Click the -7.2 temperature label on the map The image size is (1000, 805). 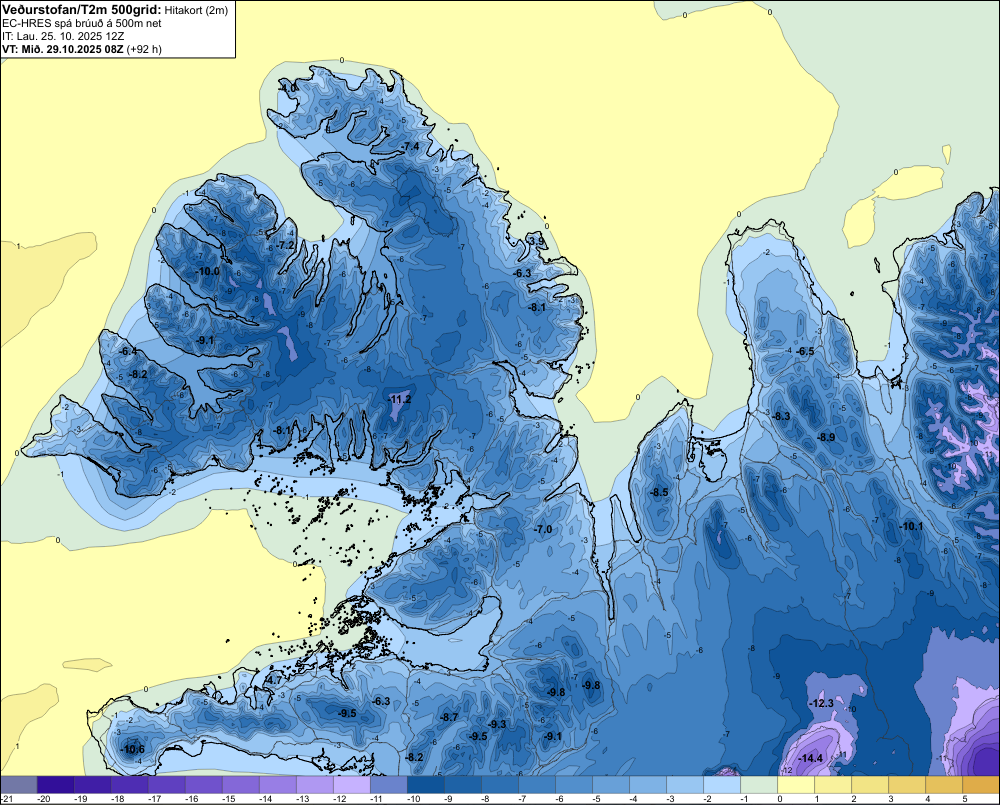pos(286,245)
